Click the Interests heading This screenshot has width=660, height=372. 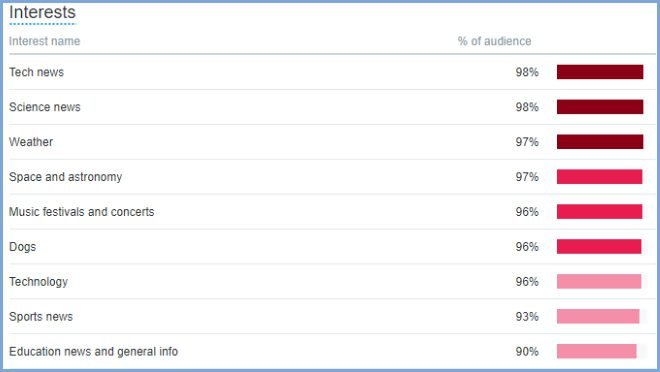(43, 12)
